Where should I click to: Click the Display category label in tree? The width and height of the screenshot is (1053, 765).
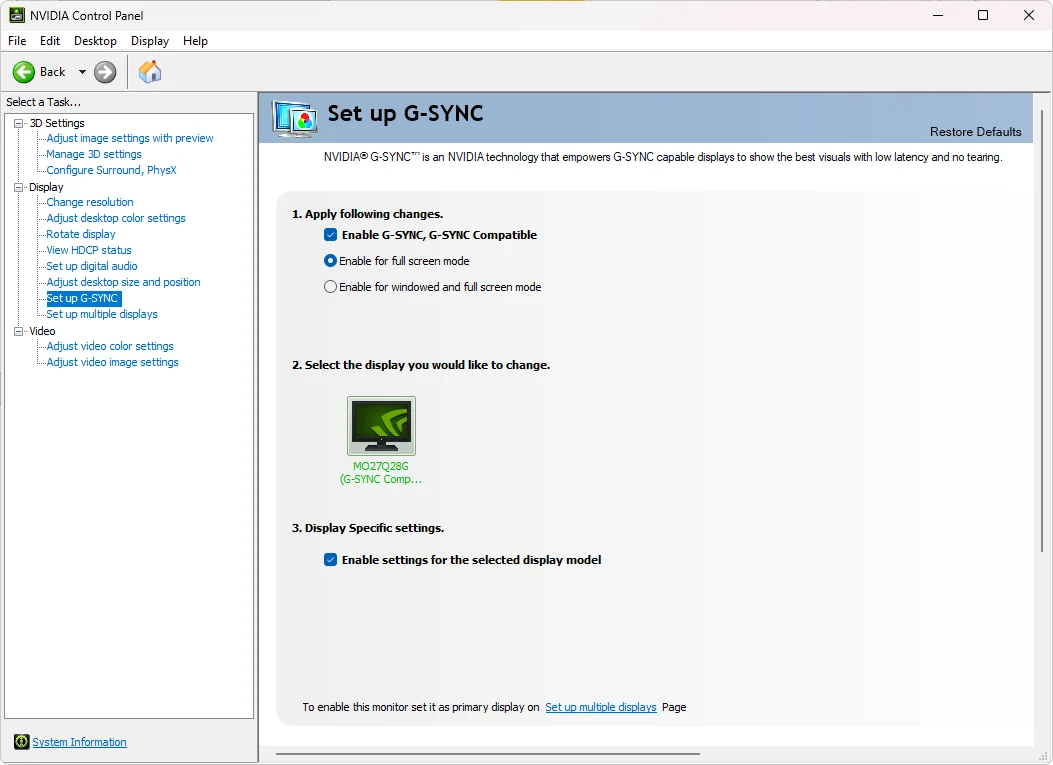46,187
